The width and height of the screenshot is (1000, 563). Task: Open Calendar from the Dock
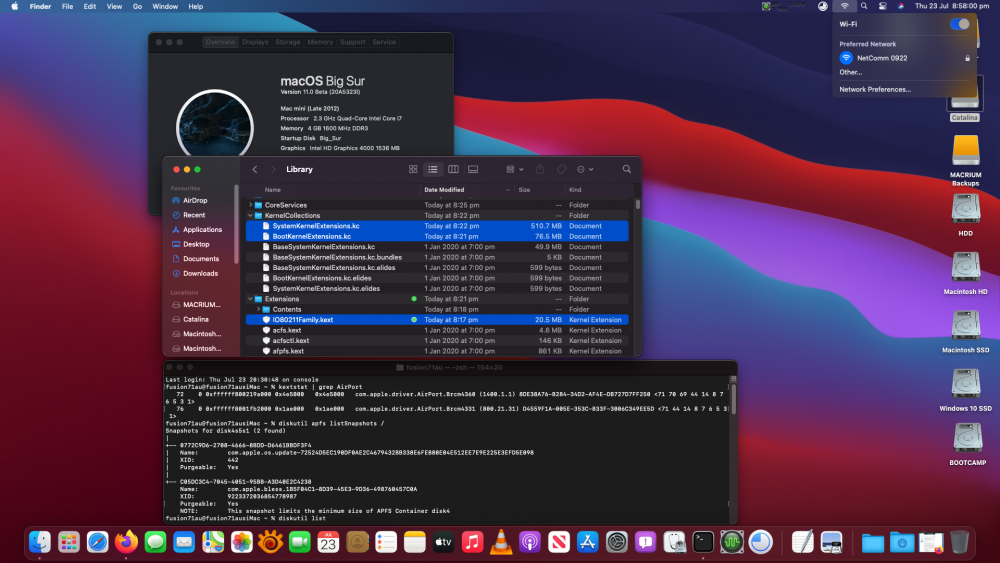(328, 542)
